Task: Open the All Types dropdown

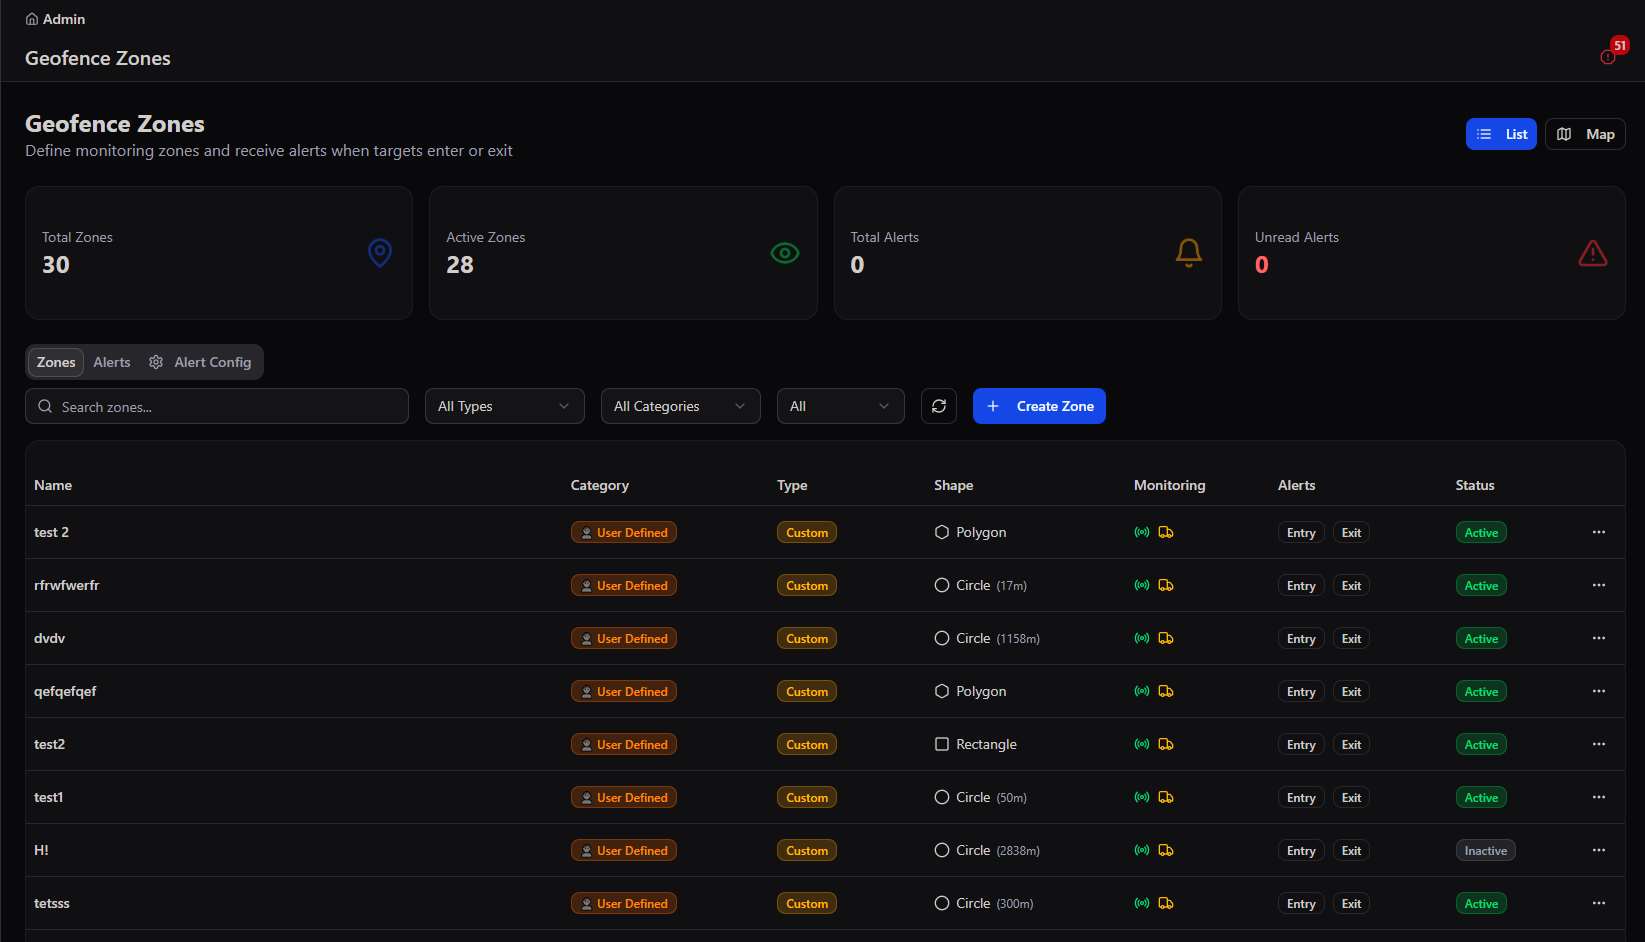Action: 505,406
